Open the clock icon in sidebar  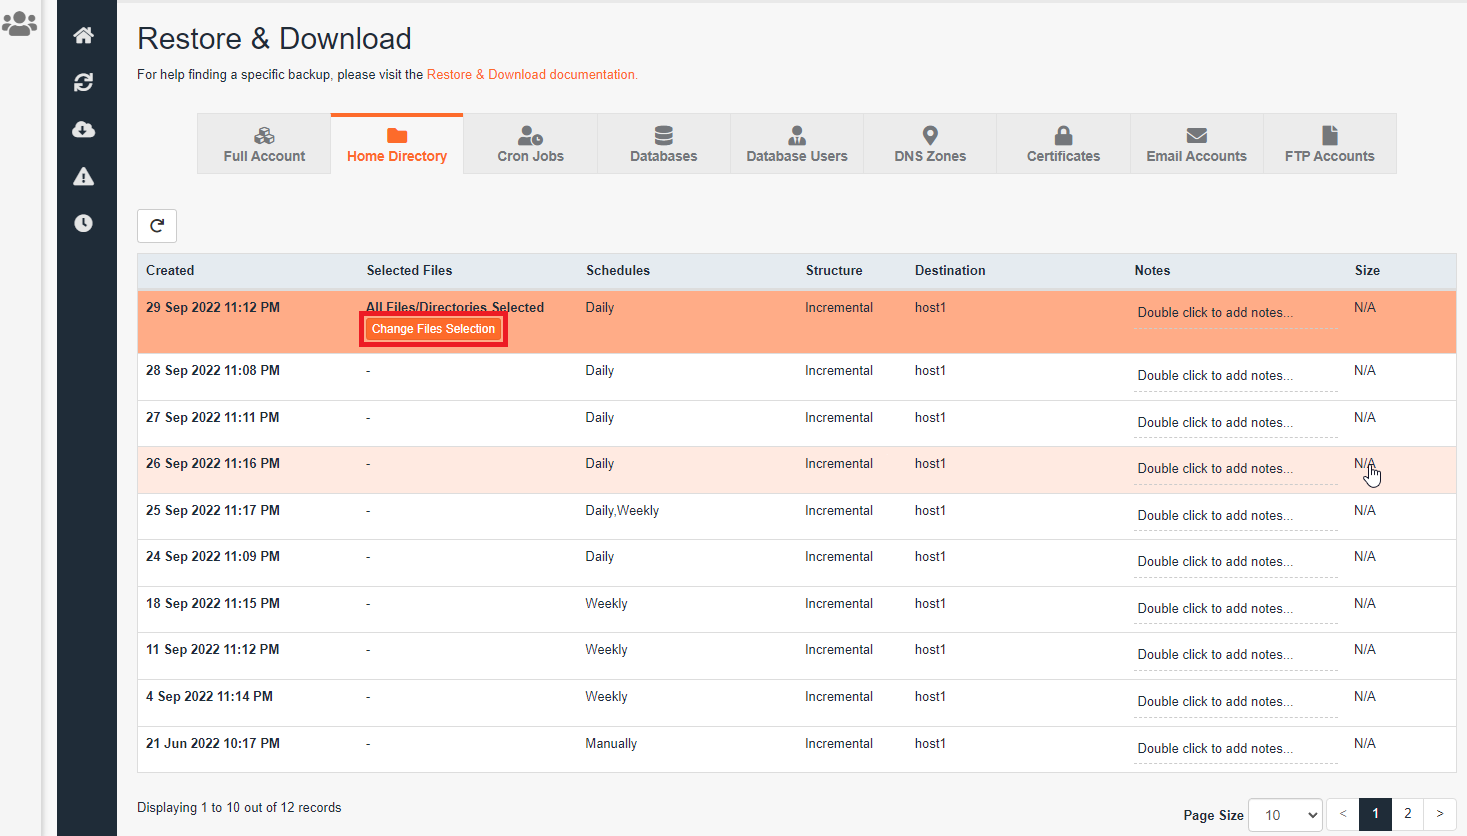click(x=84, y=223)
